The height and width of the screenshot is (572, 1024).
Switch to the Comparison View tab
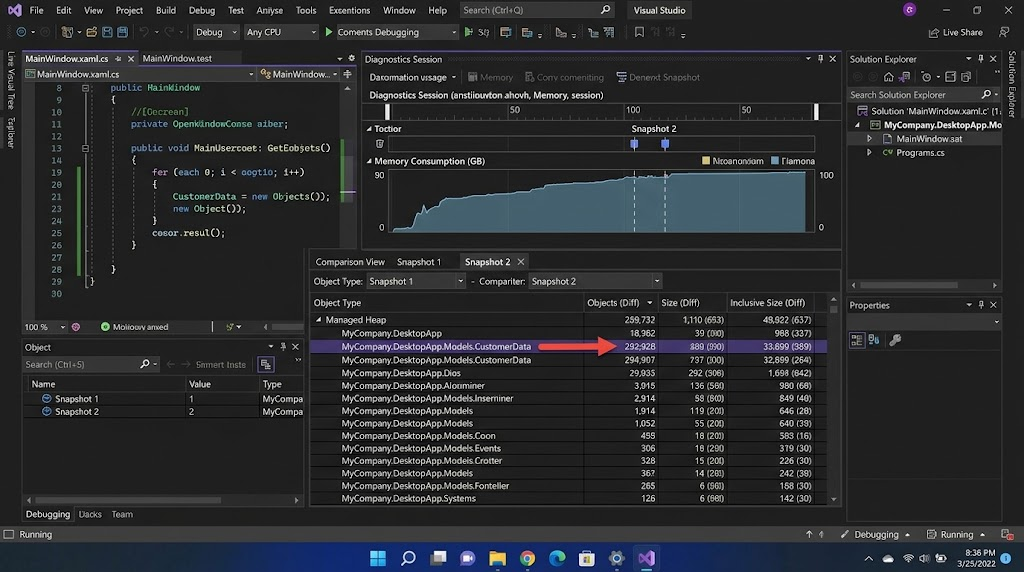(350, 262)
